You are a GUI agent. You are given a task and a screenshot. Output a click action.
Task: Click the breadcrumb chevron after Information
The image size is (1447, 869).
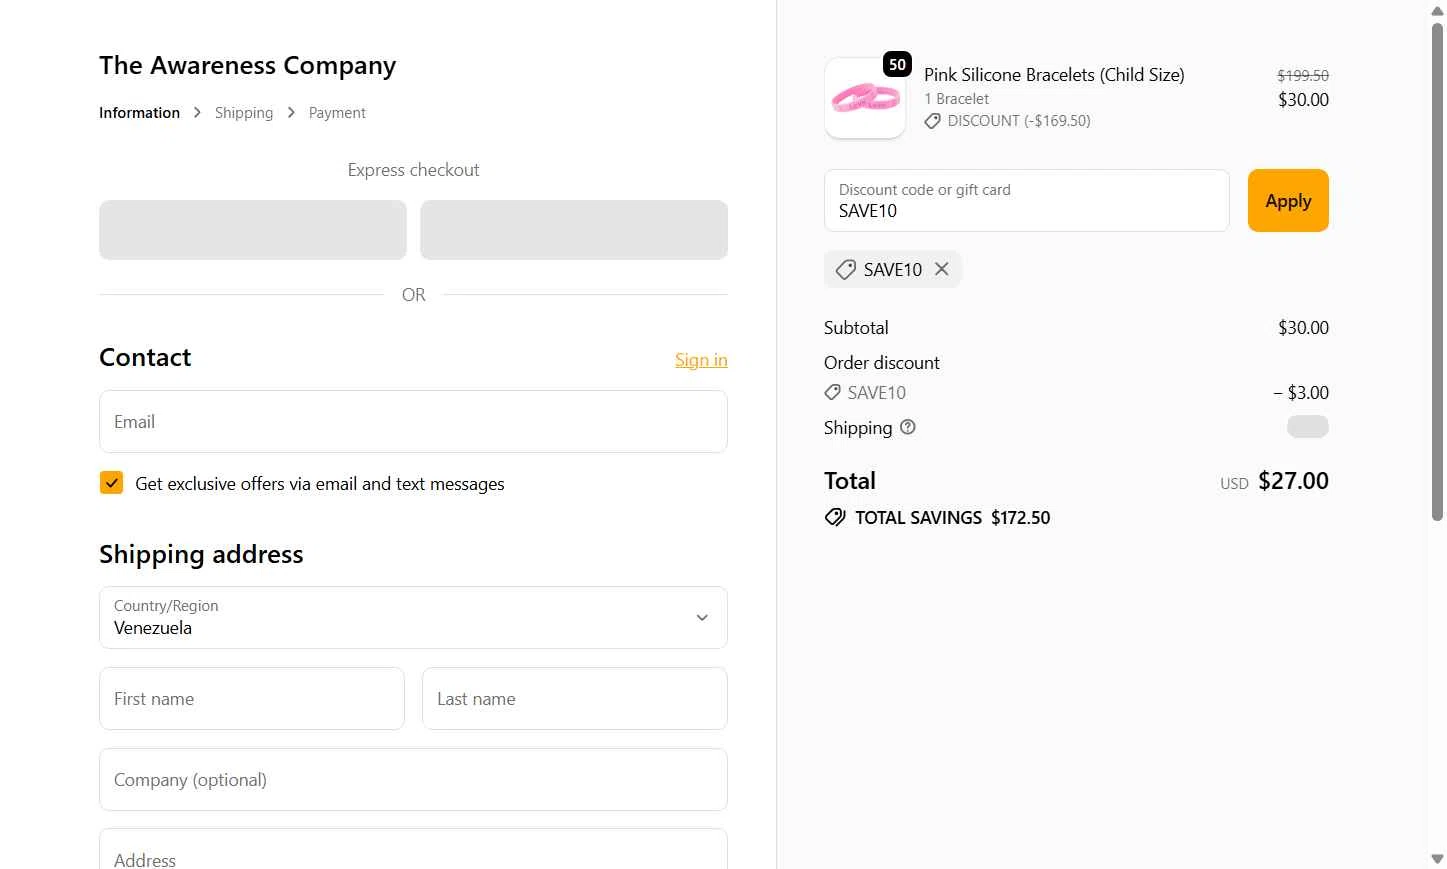coord(197,112)
